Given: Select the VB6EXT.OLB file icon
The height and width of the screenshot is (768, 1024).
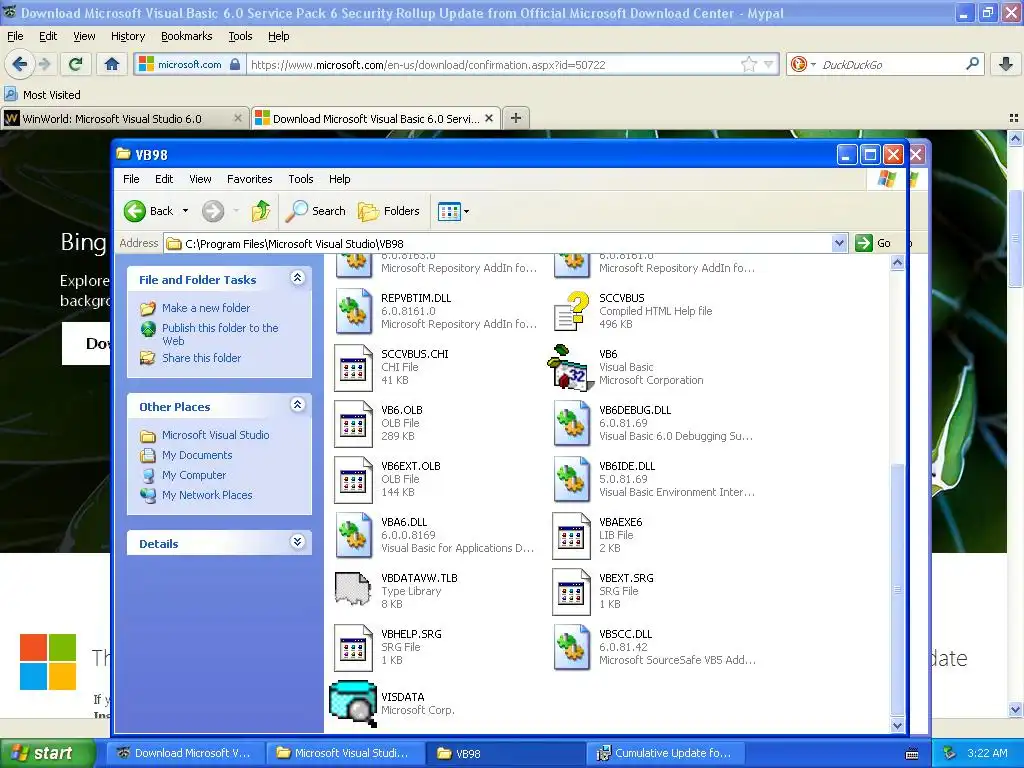Looking at the screenshot, I should [x=353, y=480].
